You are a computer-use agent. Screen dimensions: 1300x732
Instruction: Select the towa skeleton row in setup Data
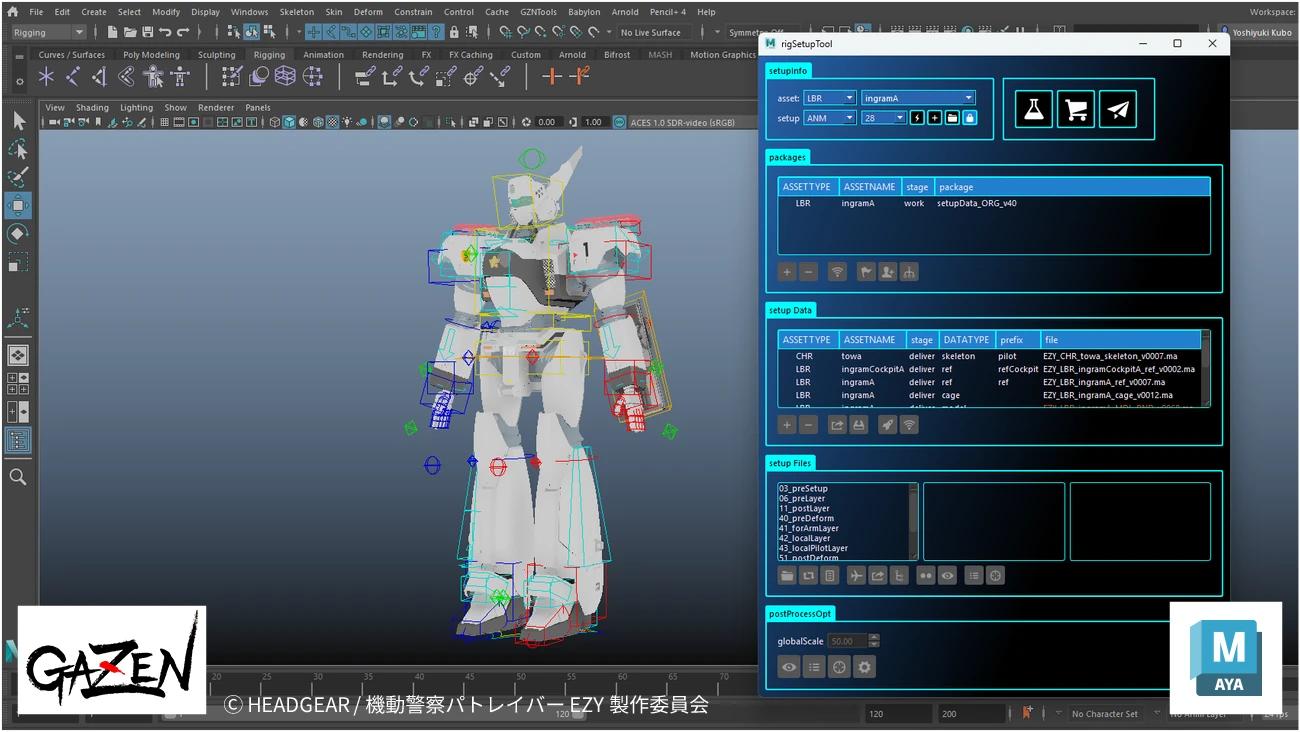tap(989, 356)
